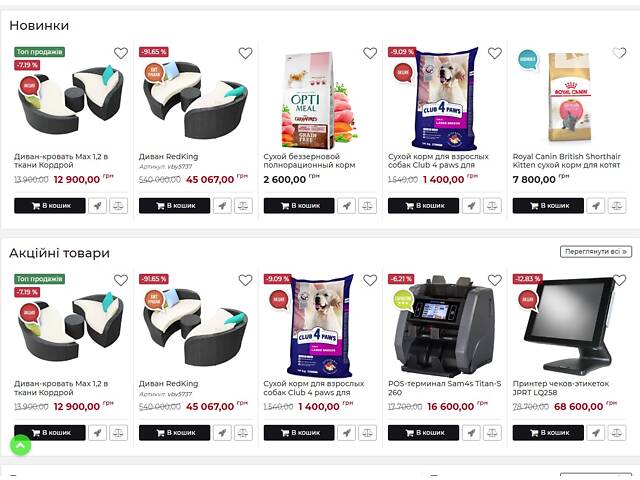Viewport: 640px width, 480px height.
Task: Add Диван RedKing in Акційні товари to cart
Action: 174,433
